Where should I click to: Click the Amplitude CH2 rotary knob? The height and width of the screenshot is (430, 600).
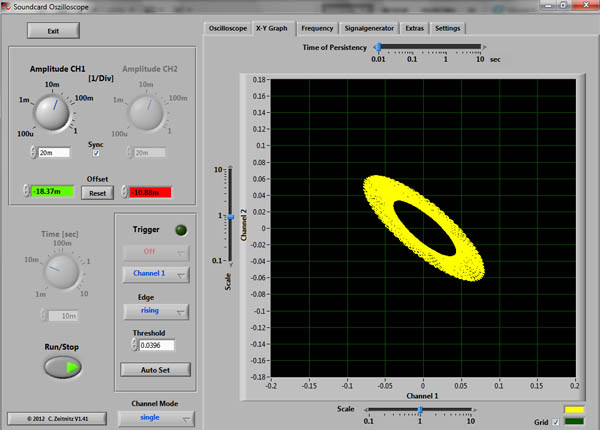[144, 111]
